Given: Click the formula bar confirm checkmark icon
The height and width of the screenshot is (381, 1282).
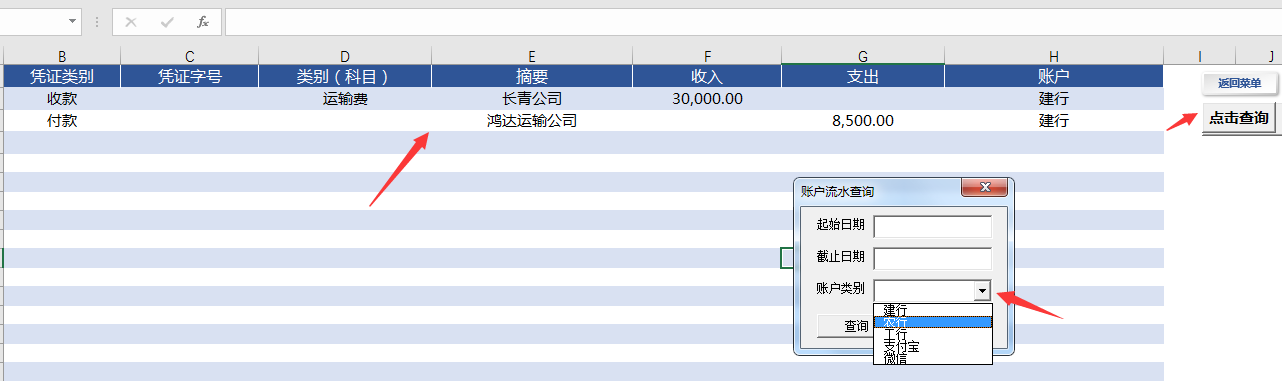Looking at the screenshot, I should [x=167, y=21].
